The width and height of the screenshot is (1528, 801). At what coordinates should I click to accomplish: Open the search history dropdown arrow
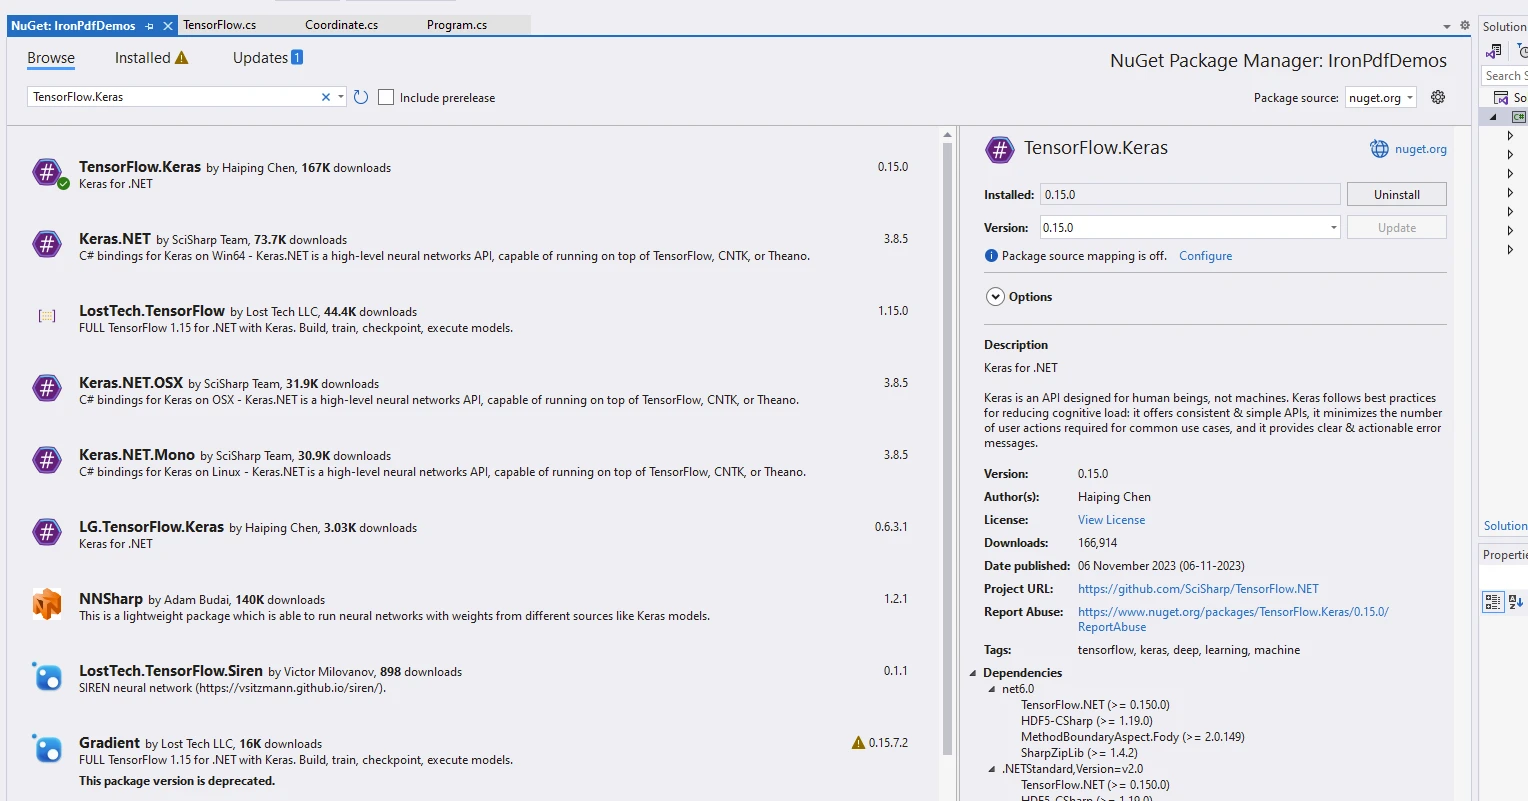click(x=341, y=97)
